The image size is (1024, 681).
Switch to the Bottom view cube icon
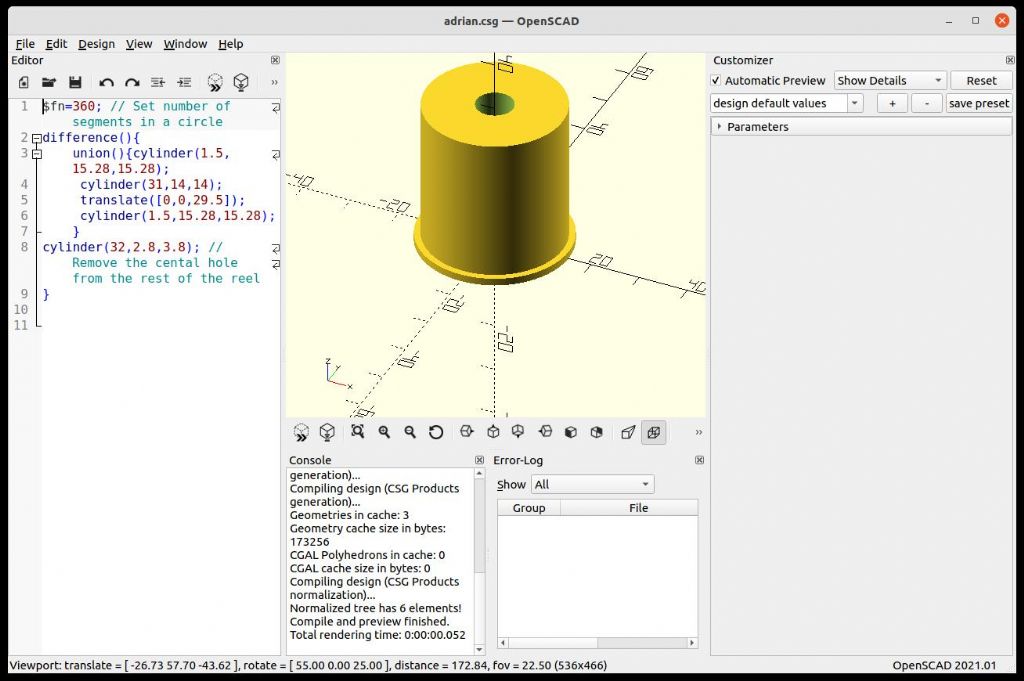[518, 432]
